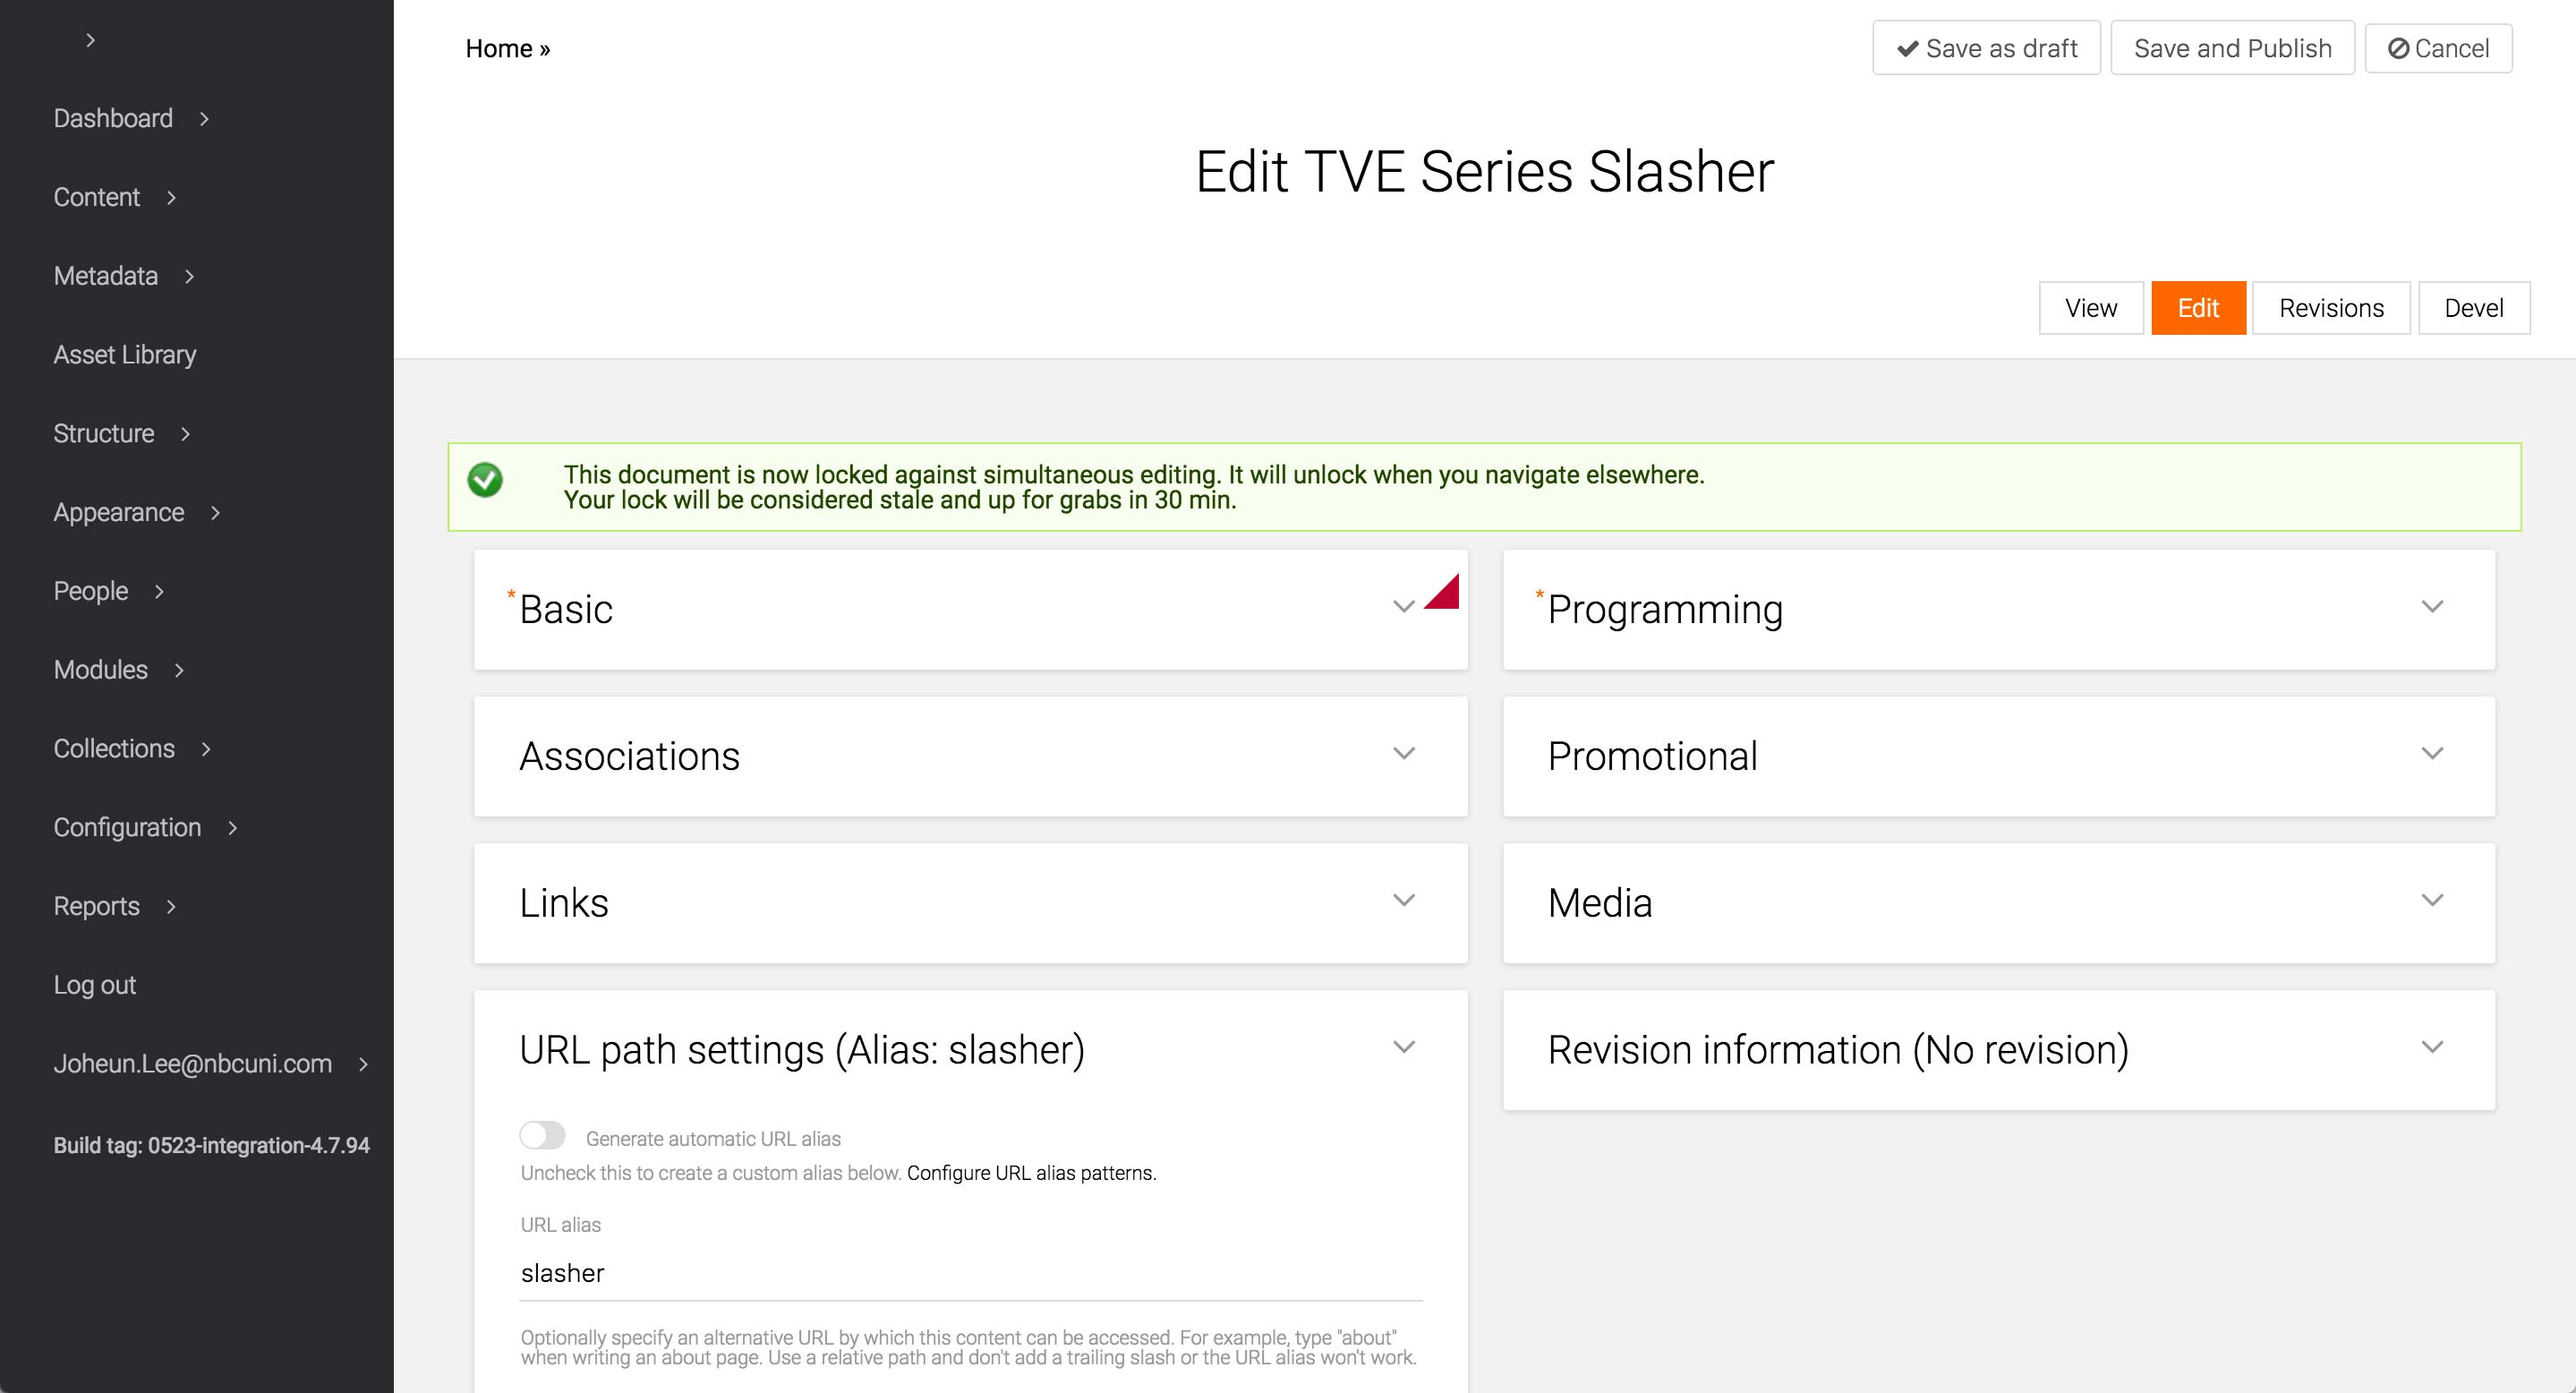The image size is (2576, 1393).
Task: Toggle Generate automatic URL alias switch
Action: coord(542,1136)
